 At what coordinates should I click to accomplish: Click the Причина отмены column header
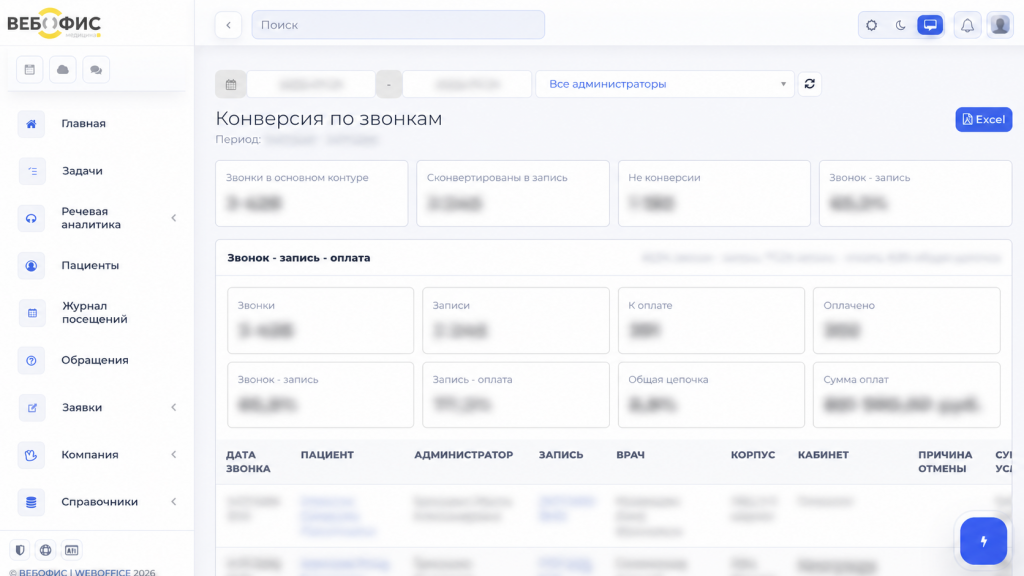tap(945, 462)
